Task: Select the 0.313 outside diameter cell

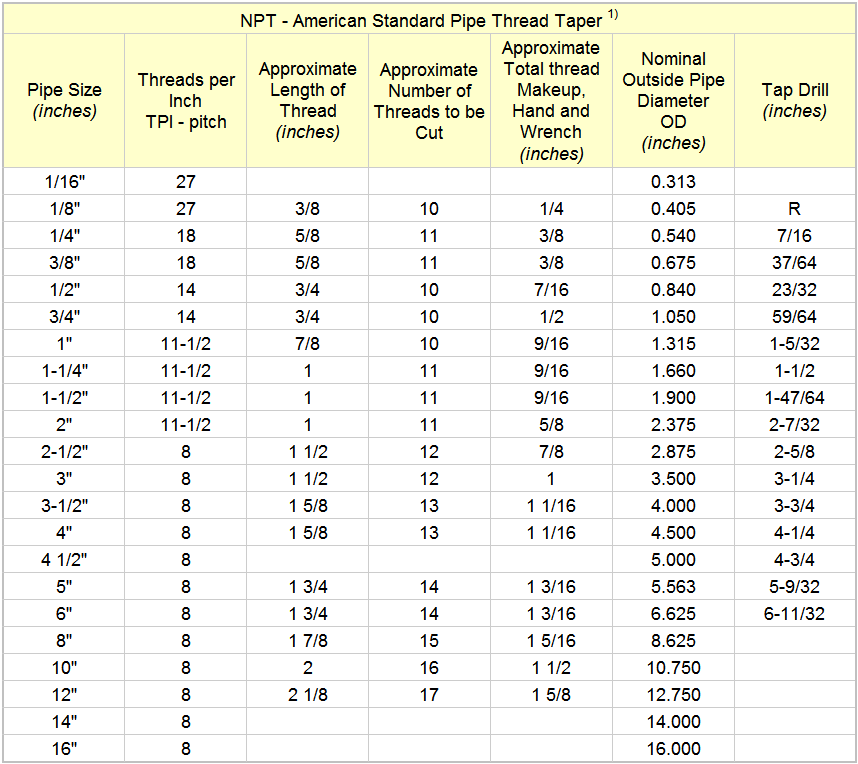Action: pyautogui.click(x=673, y=182)
